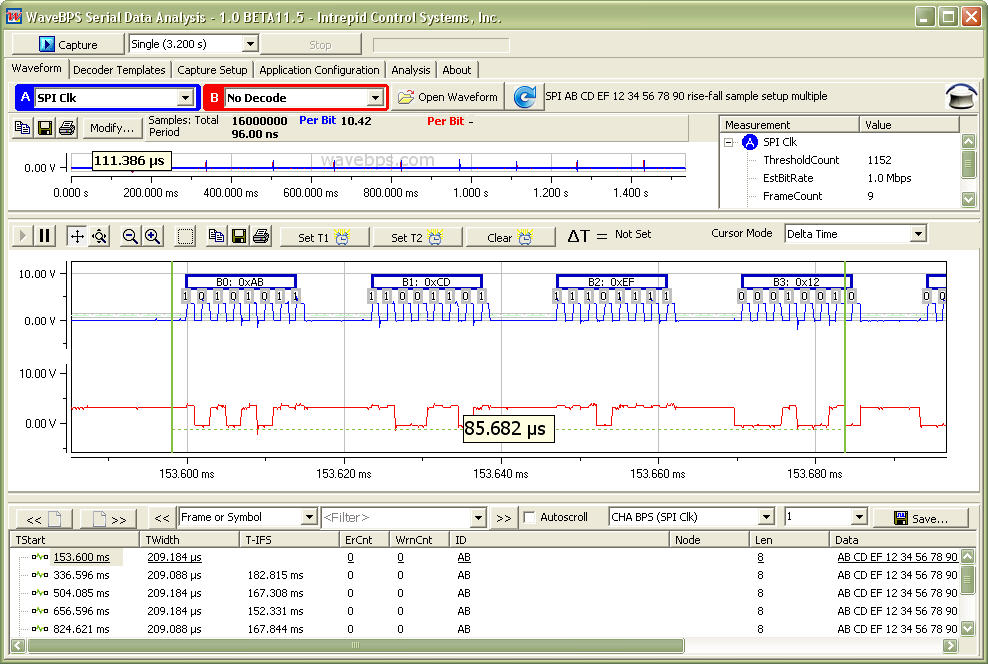Click the refresh waveform icon
The image size is (988, 664).
click(x=524, y=97)
